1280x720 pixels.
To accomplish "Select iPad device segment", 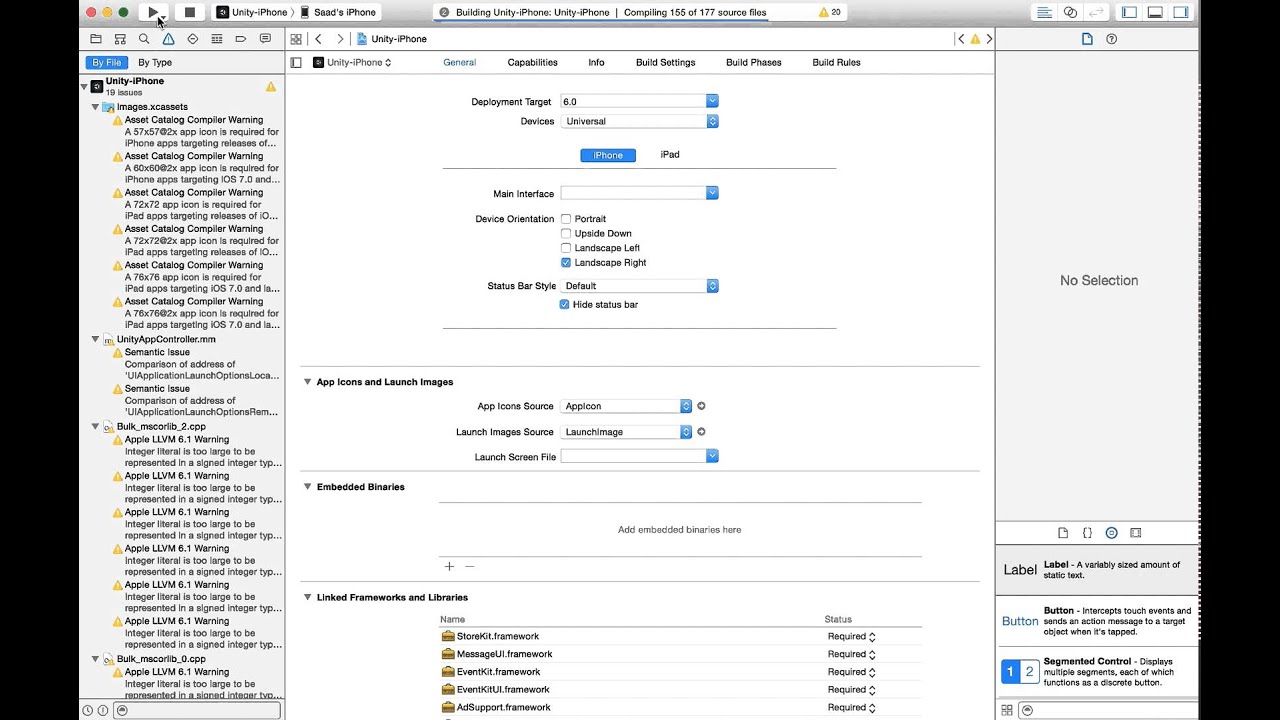I will [670, 155].
